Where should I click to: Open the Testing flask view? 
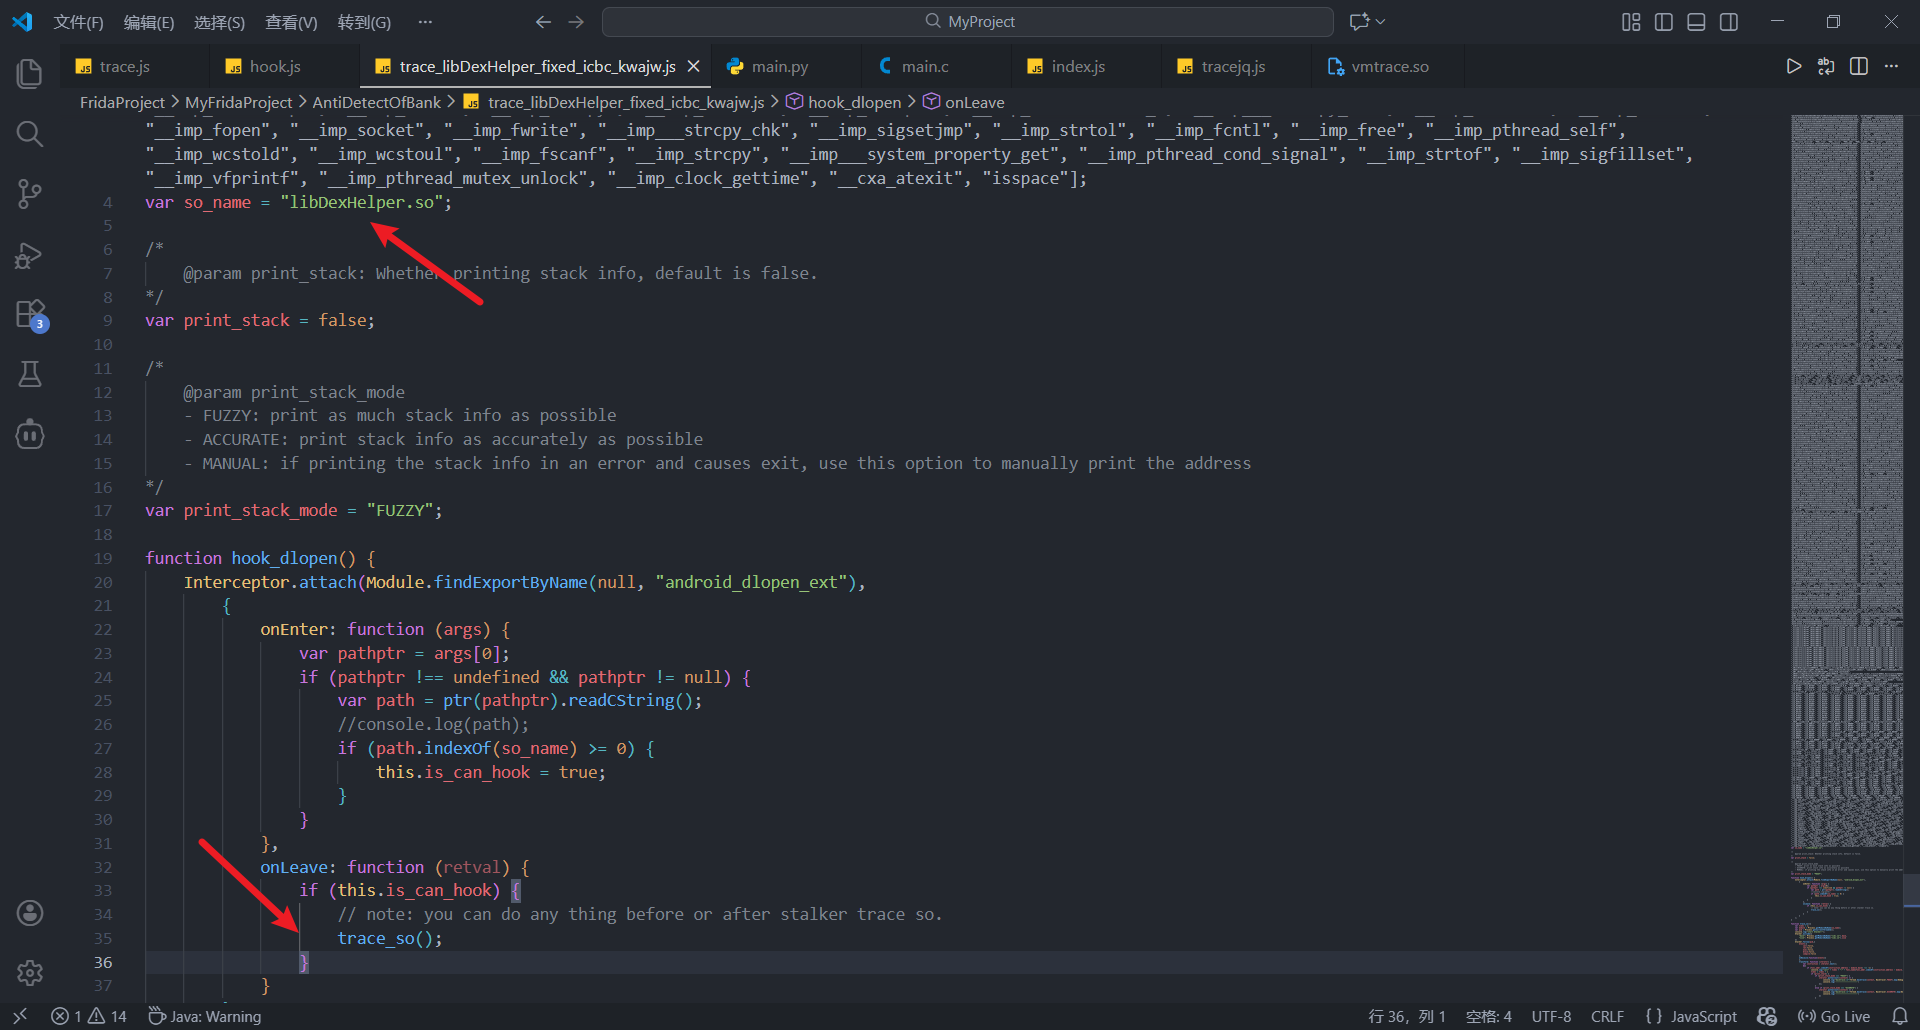pyautogui.click(x=30, y=374)
